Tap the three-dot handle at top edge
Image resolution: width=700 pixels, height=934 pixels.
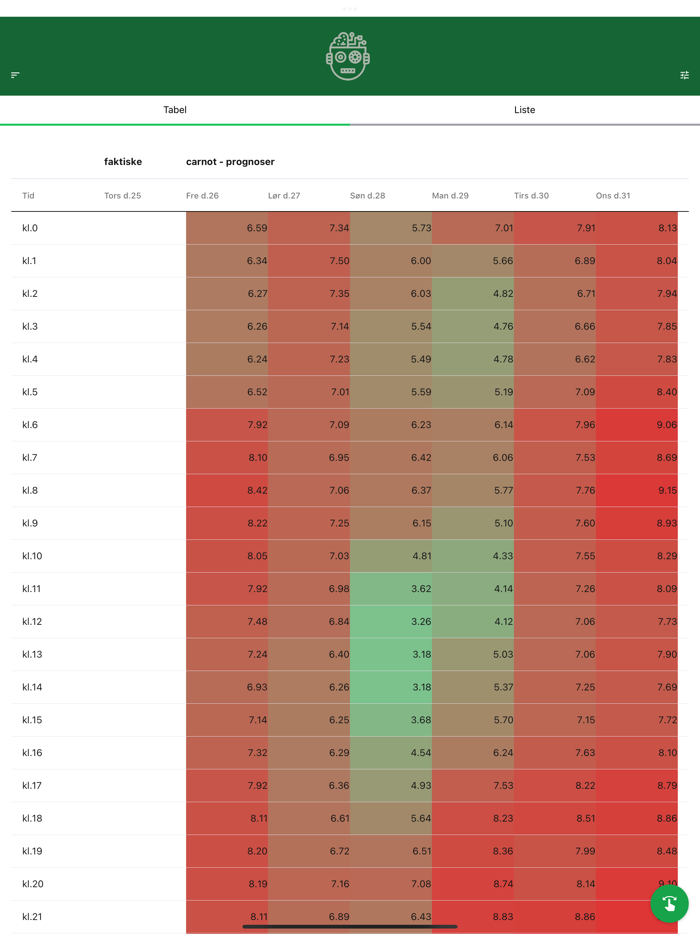(350, 8)
